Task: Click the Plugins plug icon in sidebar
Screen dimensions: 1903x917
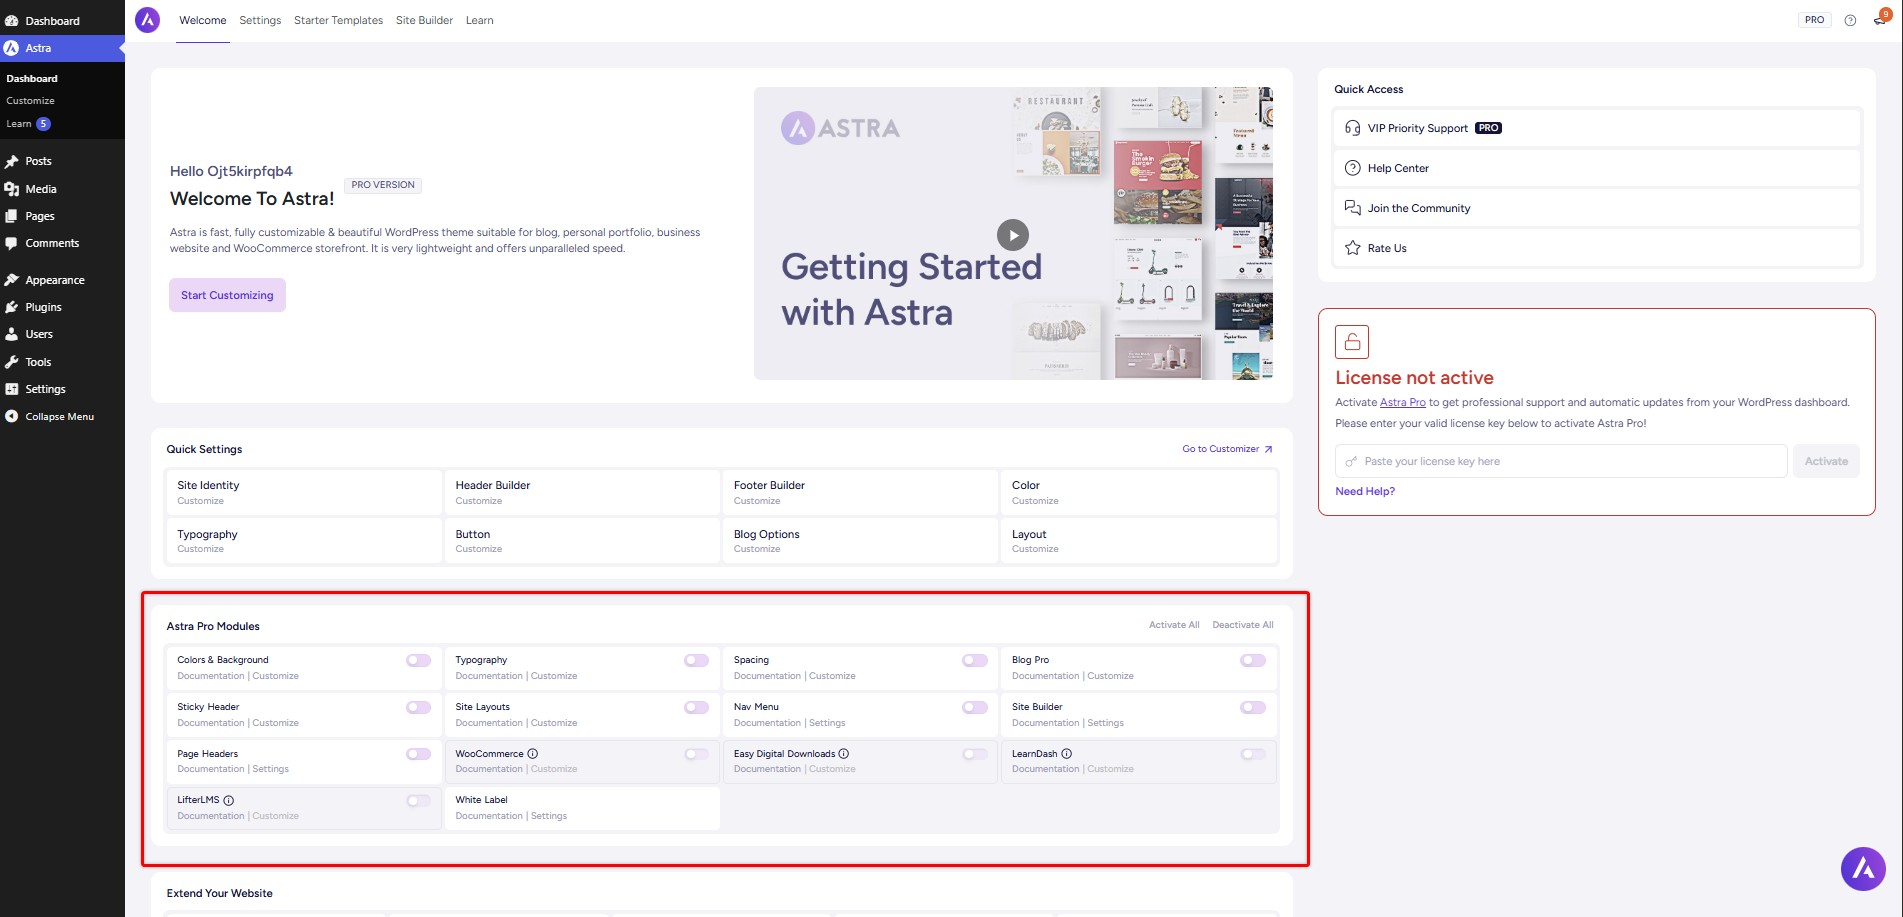Action: click(12, 307)
